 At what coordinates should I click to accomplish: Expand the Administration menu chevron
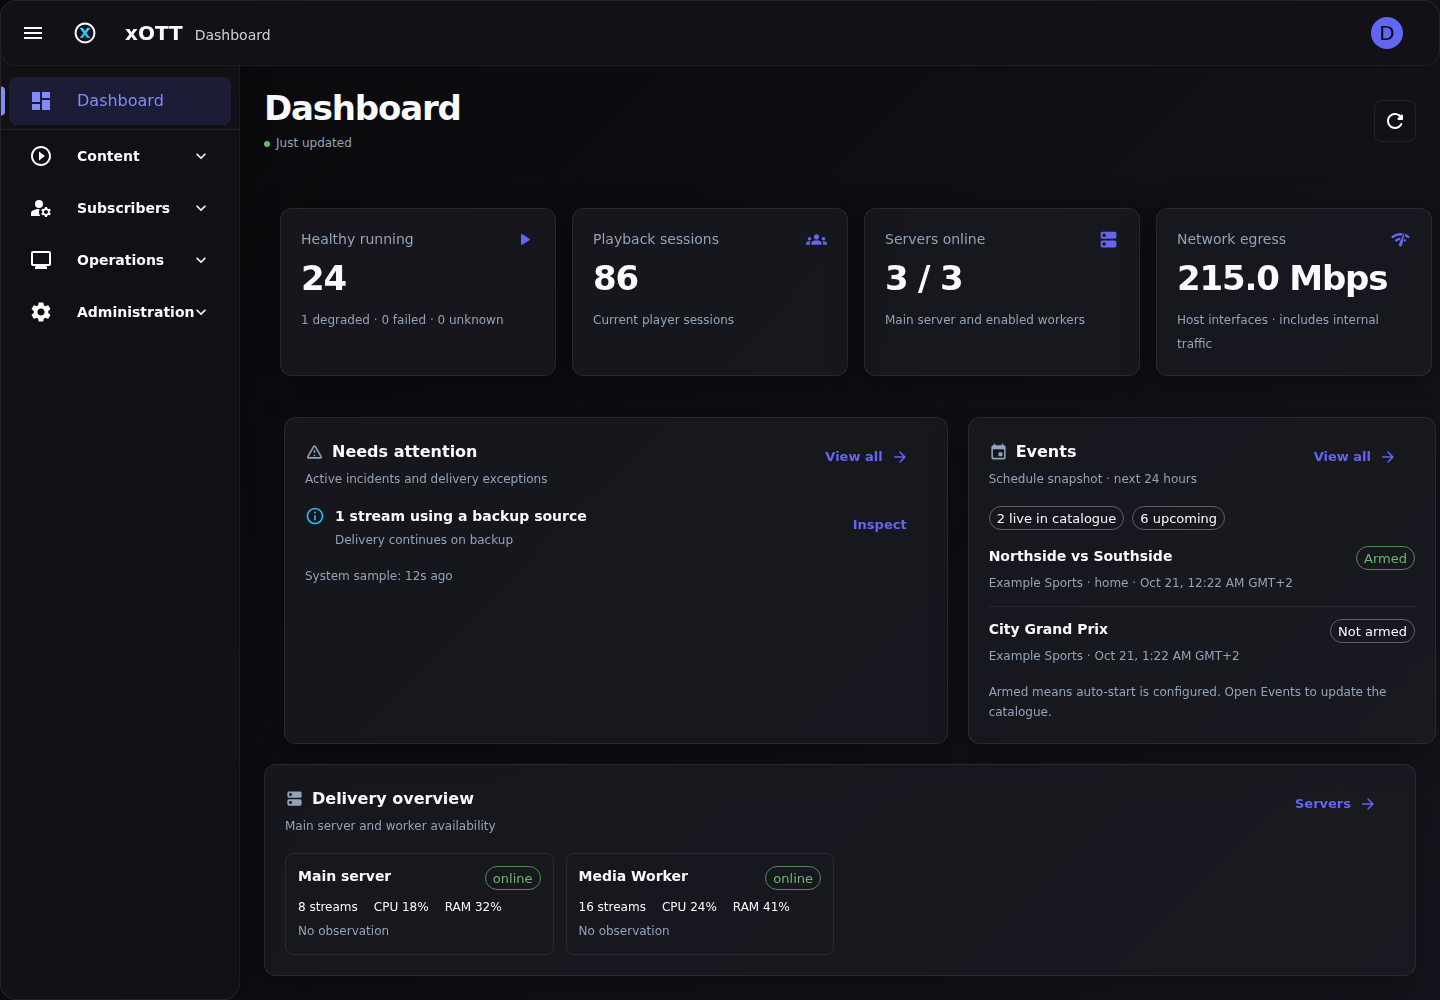(x=201, y=312)
